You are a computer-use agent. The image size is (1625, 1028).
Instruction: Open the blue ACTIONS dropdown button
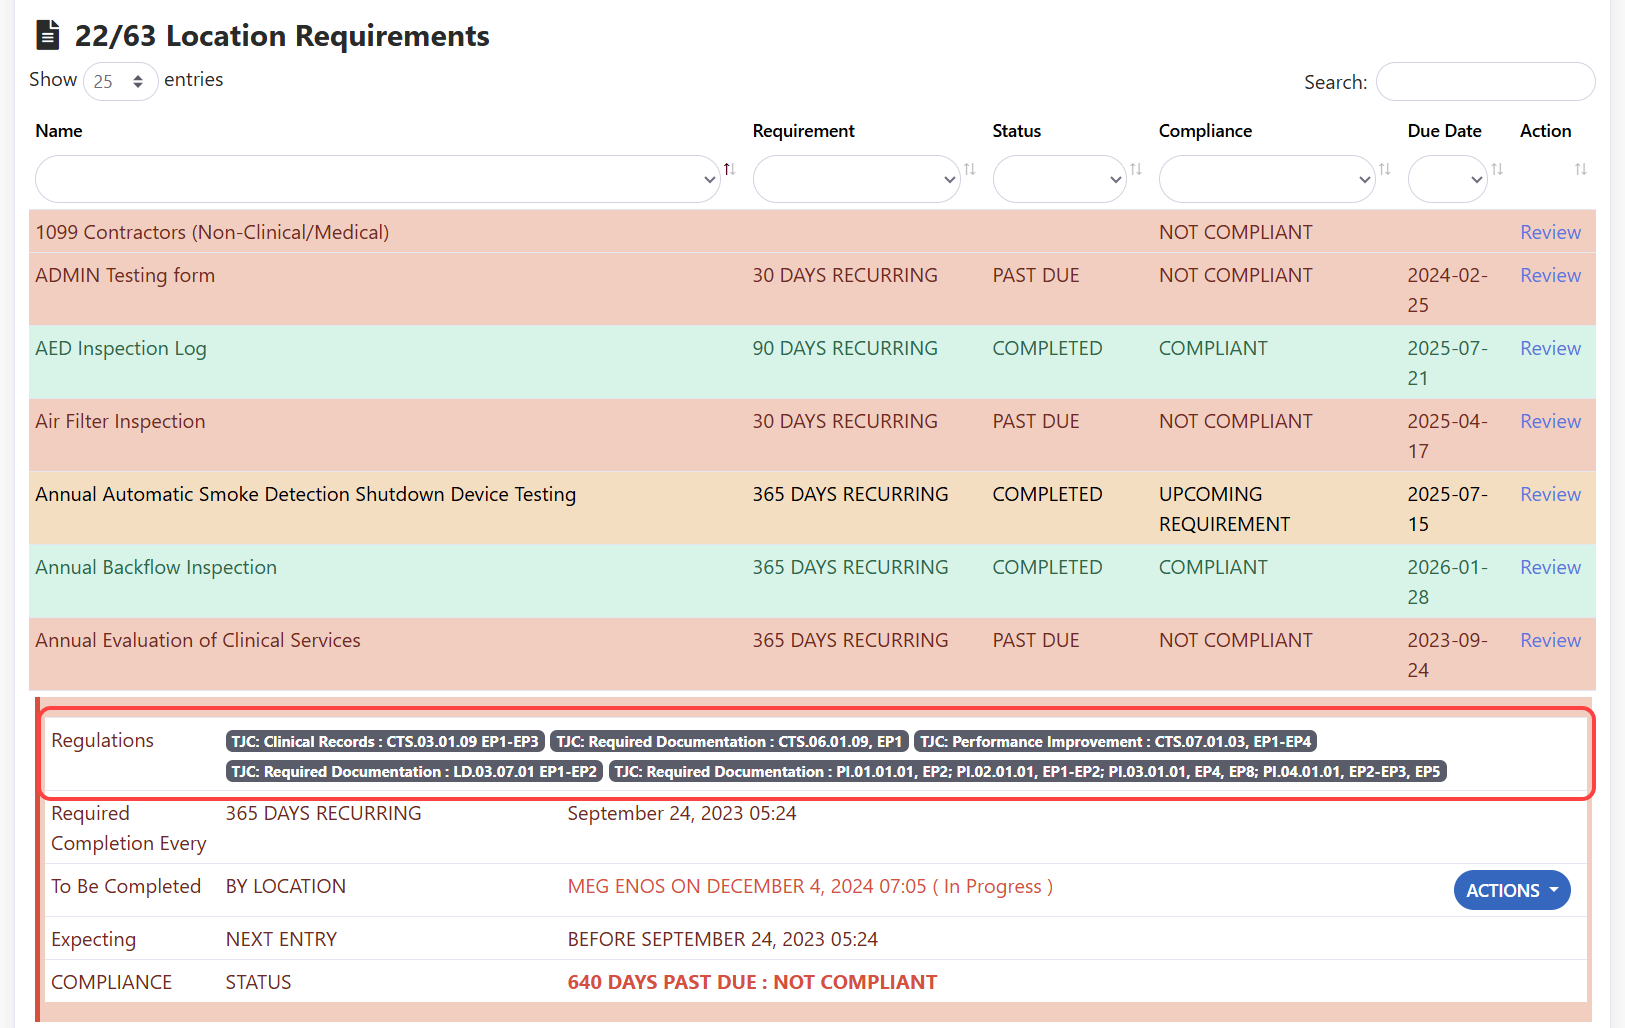[1511, 890]
